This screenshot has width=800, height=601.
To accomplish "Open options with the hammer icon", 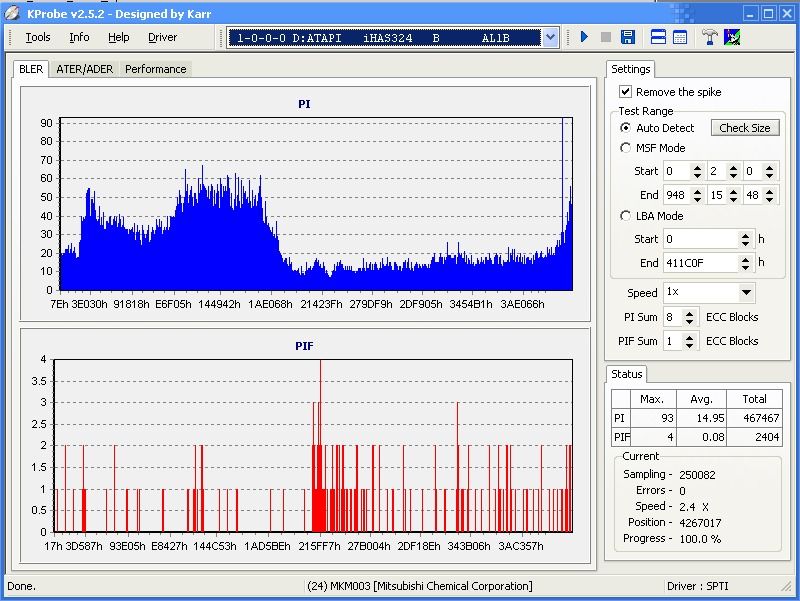I will point(710,37).
